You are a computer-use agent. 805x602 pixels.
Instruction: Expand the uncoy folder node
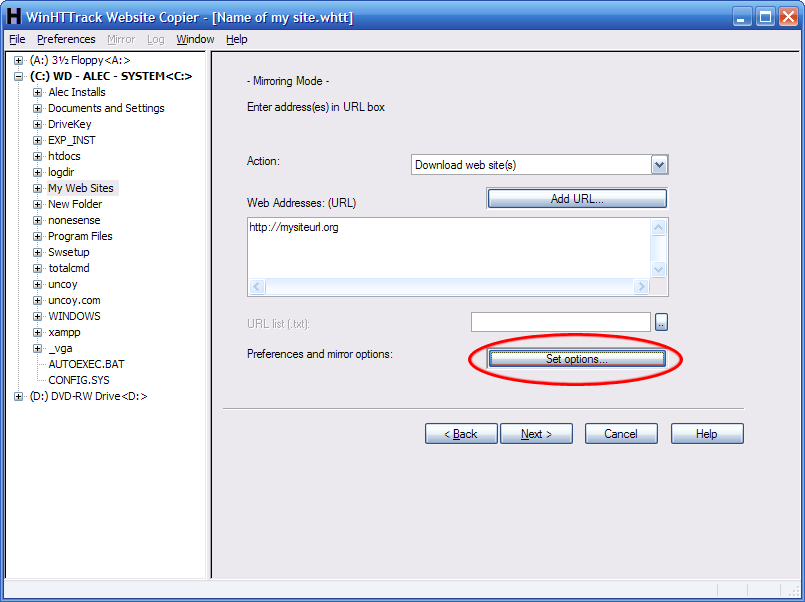coord(37,284)
